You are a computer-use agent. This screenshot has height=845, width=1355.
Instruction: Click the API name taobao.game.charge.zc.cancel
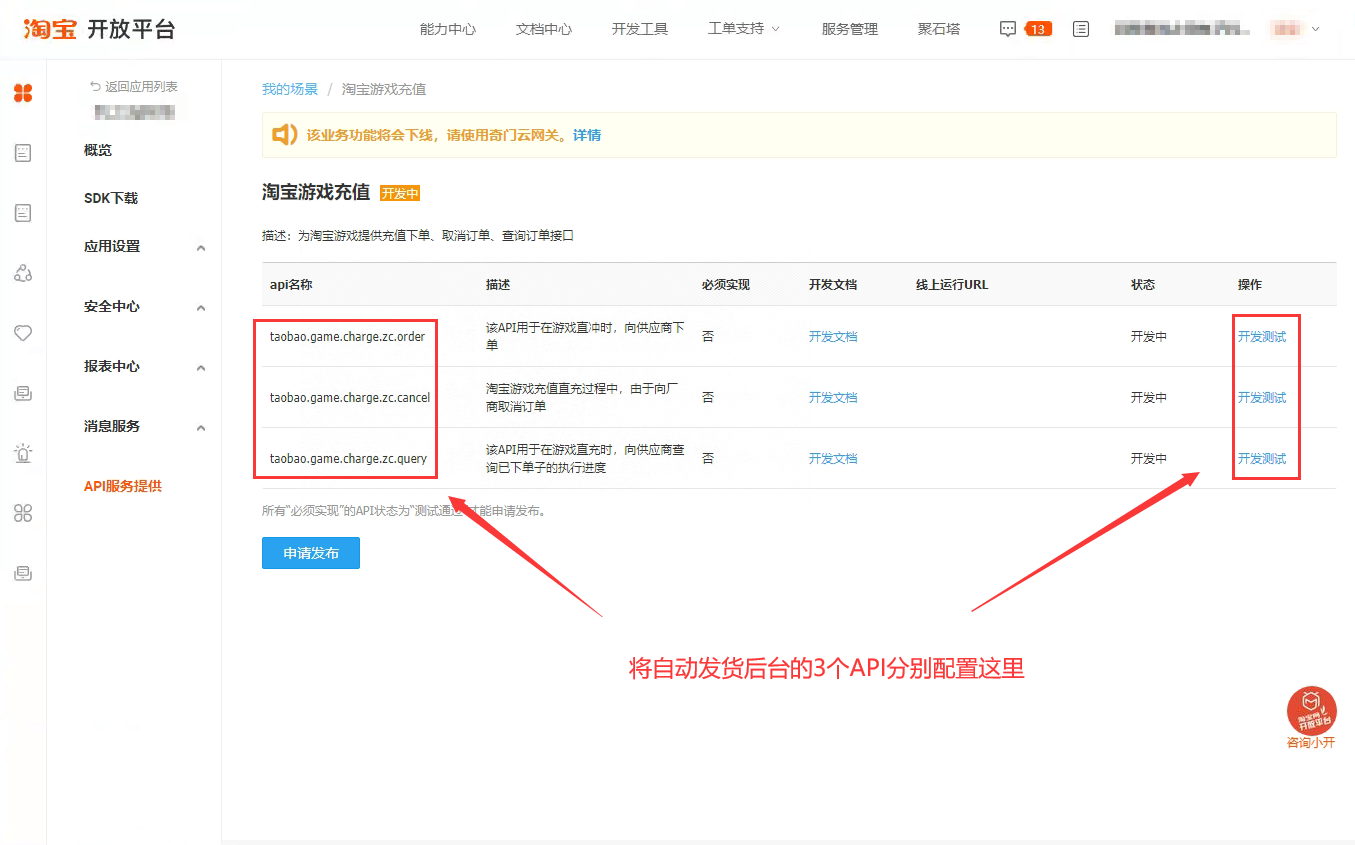[x=350, y=398]
